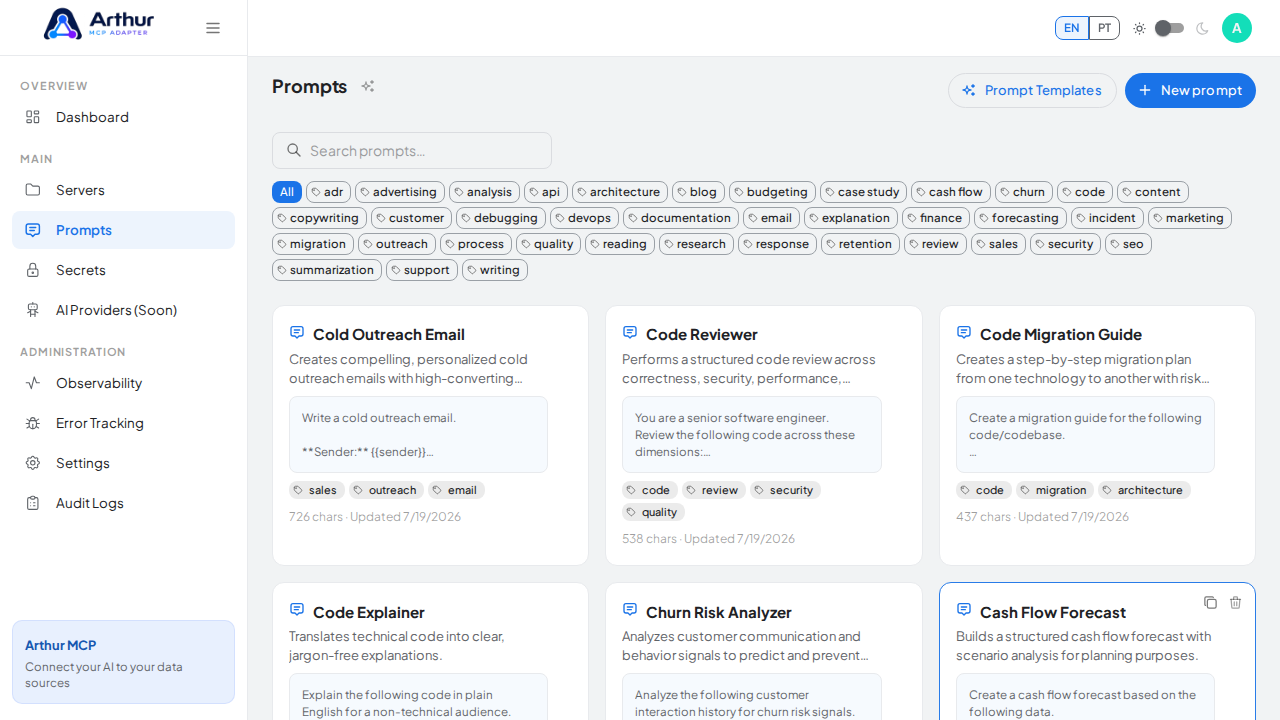This screenshot has width=1280, height=720.
Task: Click the migration tag on Code Migration card
Action: 1055,490
